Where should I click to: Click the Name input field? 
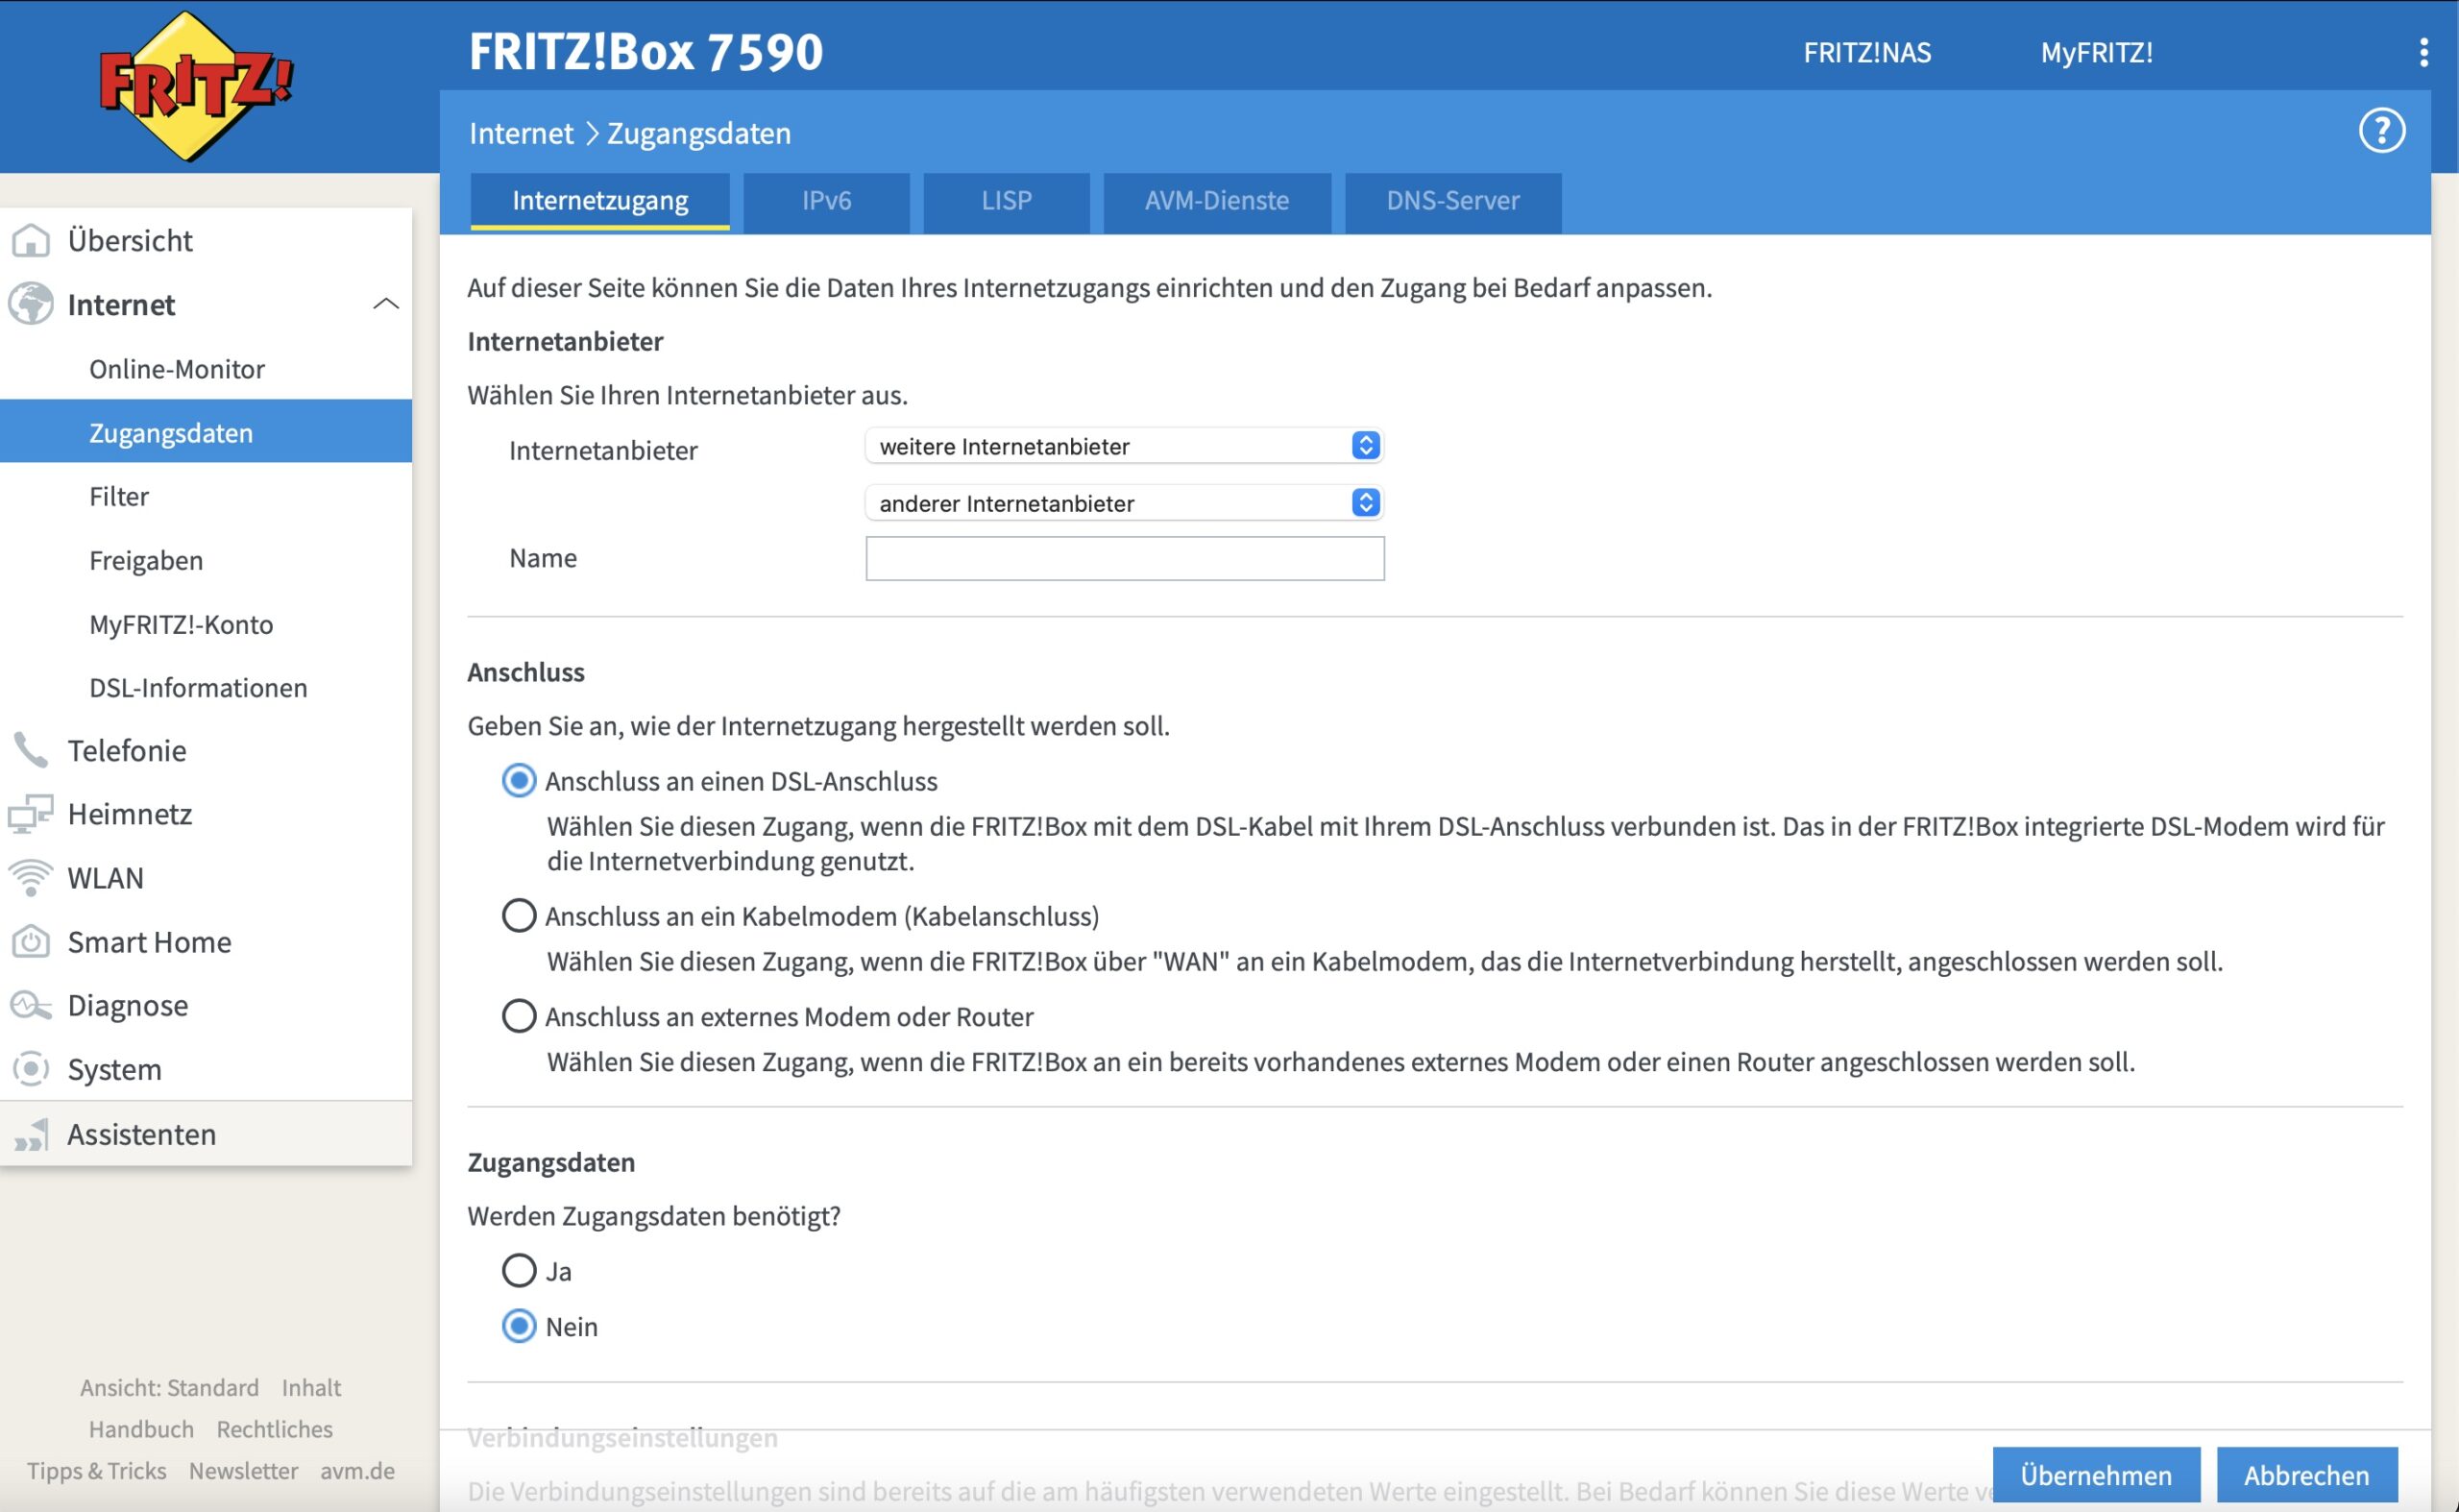click(1124, 558)
